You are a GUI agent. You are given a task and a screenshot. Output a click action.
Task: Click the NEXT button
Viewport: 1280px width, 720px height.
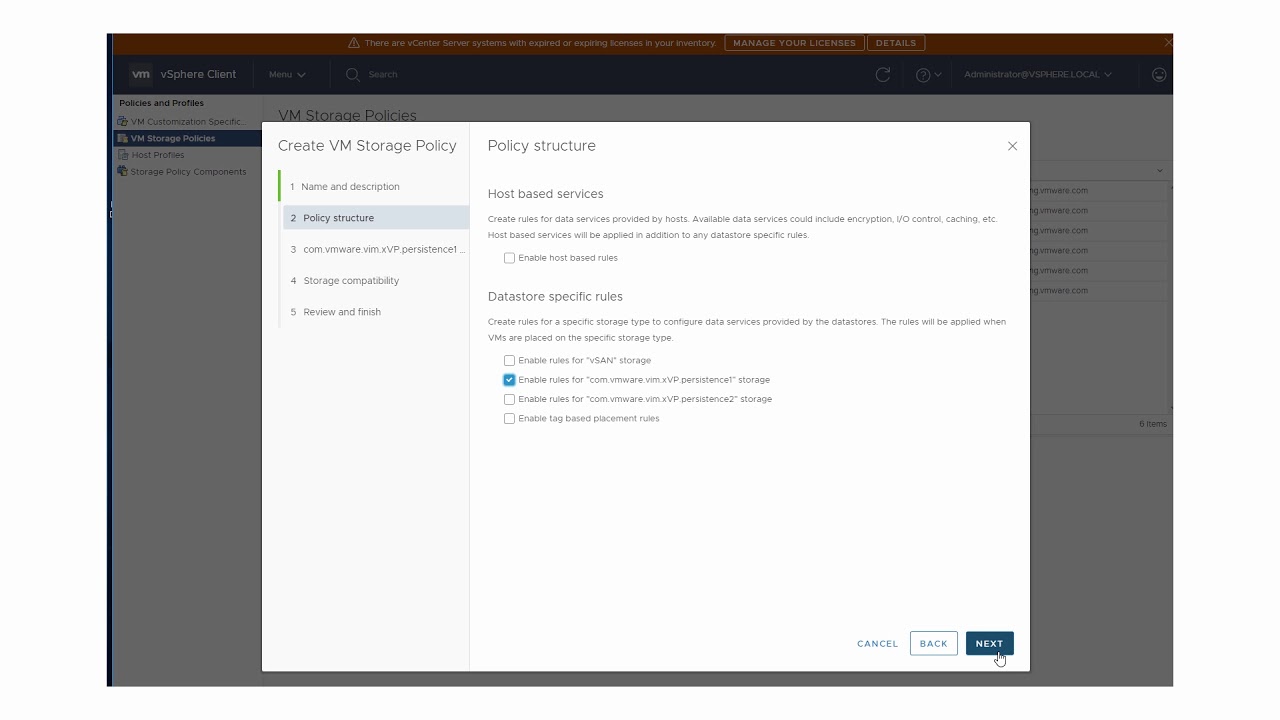point(989,644)
